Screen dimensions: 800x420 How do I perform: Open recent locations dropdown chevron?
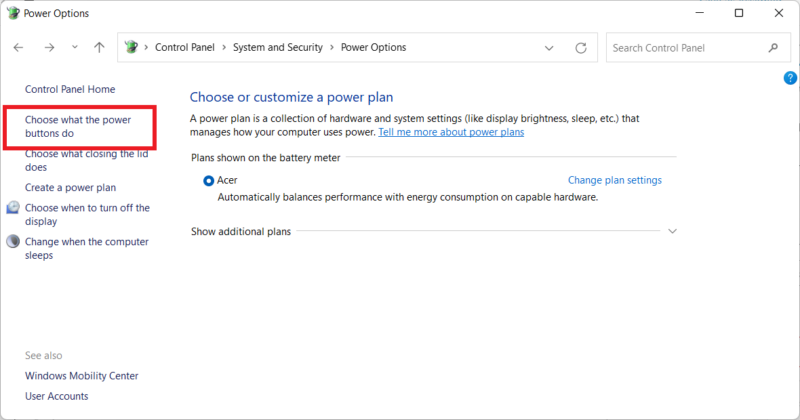[x=74, y=47]
